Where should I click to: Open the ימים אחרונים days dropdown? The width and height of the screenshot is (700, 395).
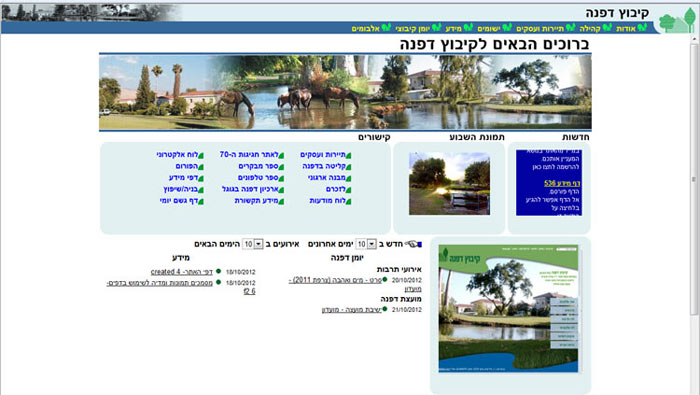pyautogui.click(x=366, y=244)
